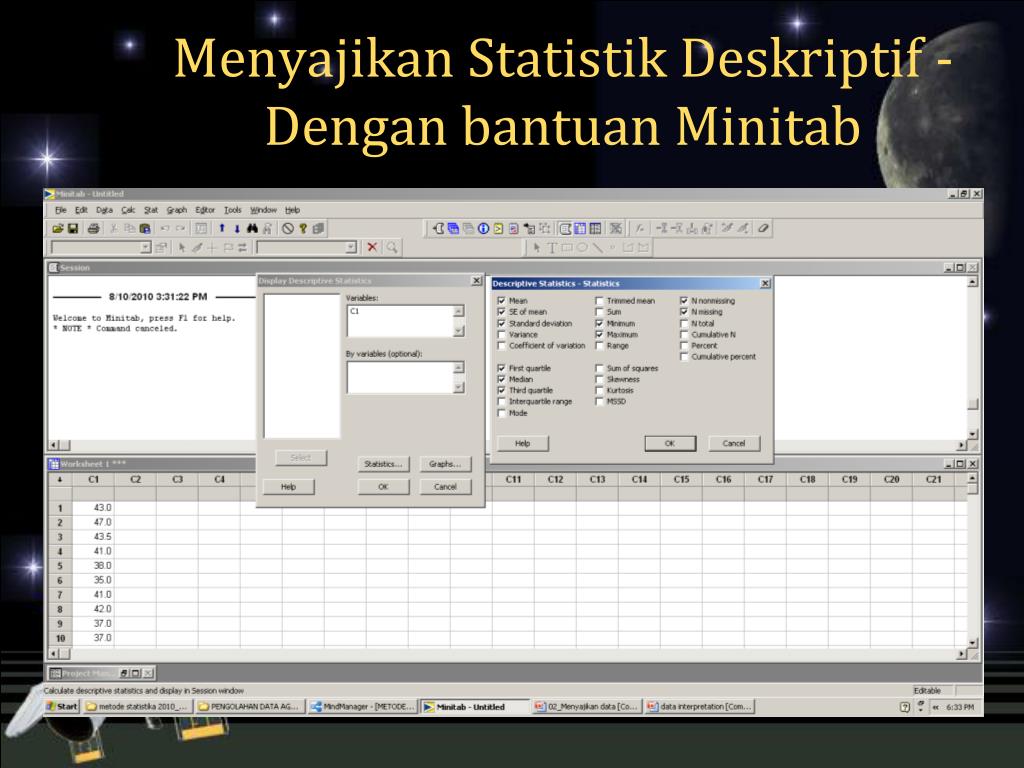Click the Save Project floppy disk icon
The width and height of the screenshot is (1024, 768).
73,229
